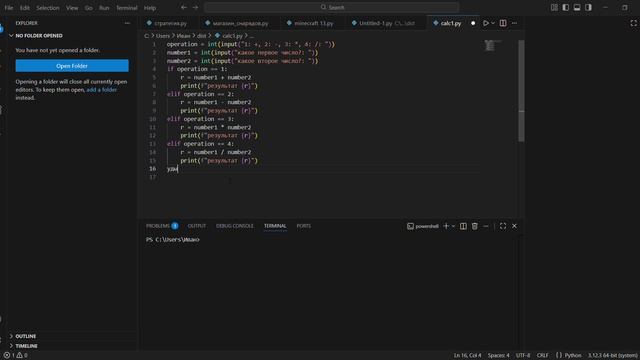The width and height of the screenshot is (640, 360).
Task: Open the Selection menu
Action: [48, 8]
